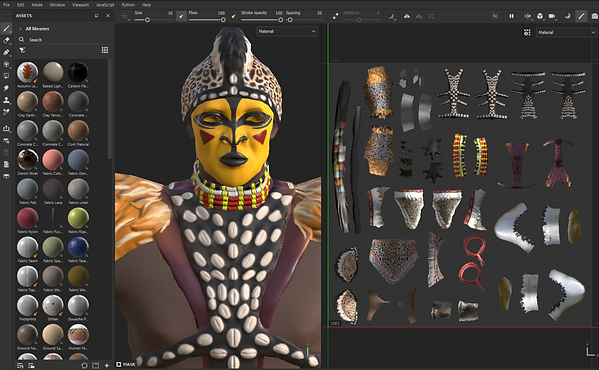Open the 3D viewport Material dropdown
The width and height of the screenshot is (599, 370).
coord(287,31)
